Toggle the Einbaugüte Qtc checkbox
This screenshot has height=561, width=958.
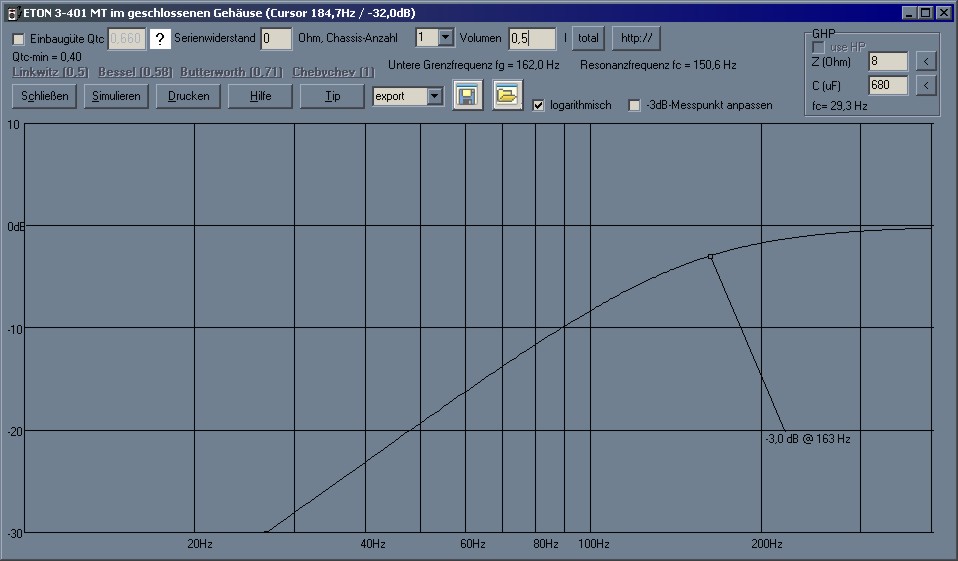coord(18,39)
